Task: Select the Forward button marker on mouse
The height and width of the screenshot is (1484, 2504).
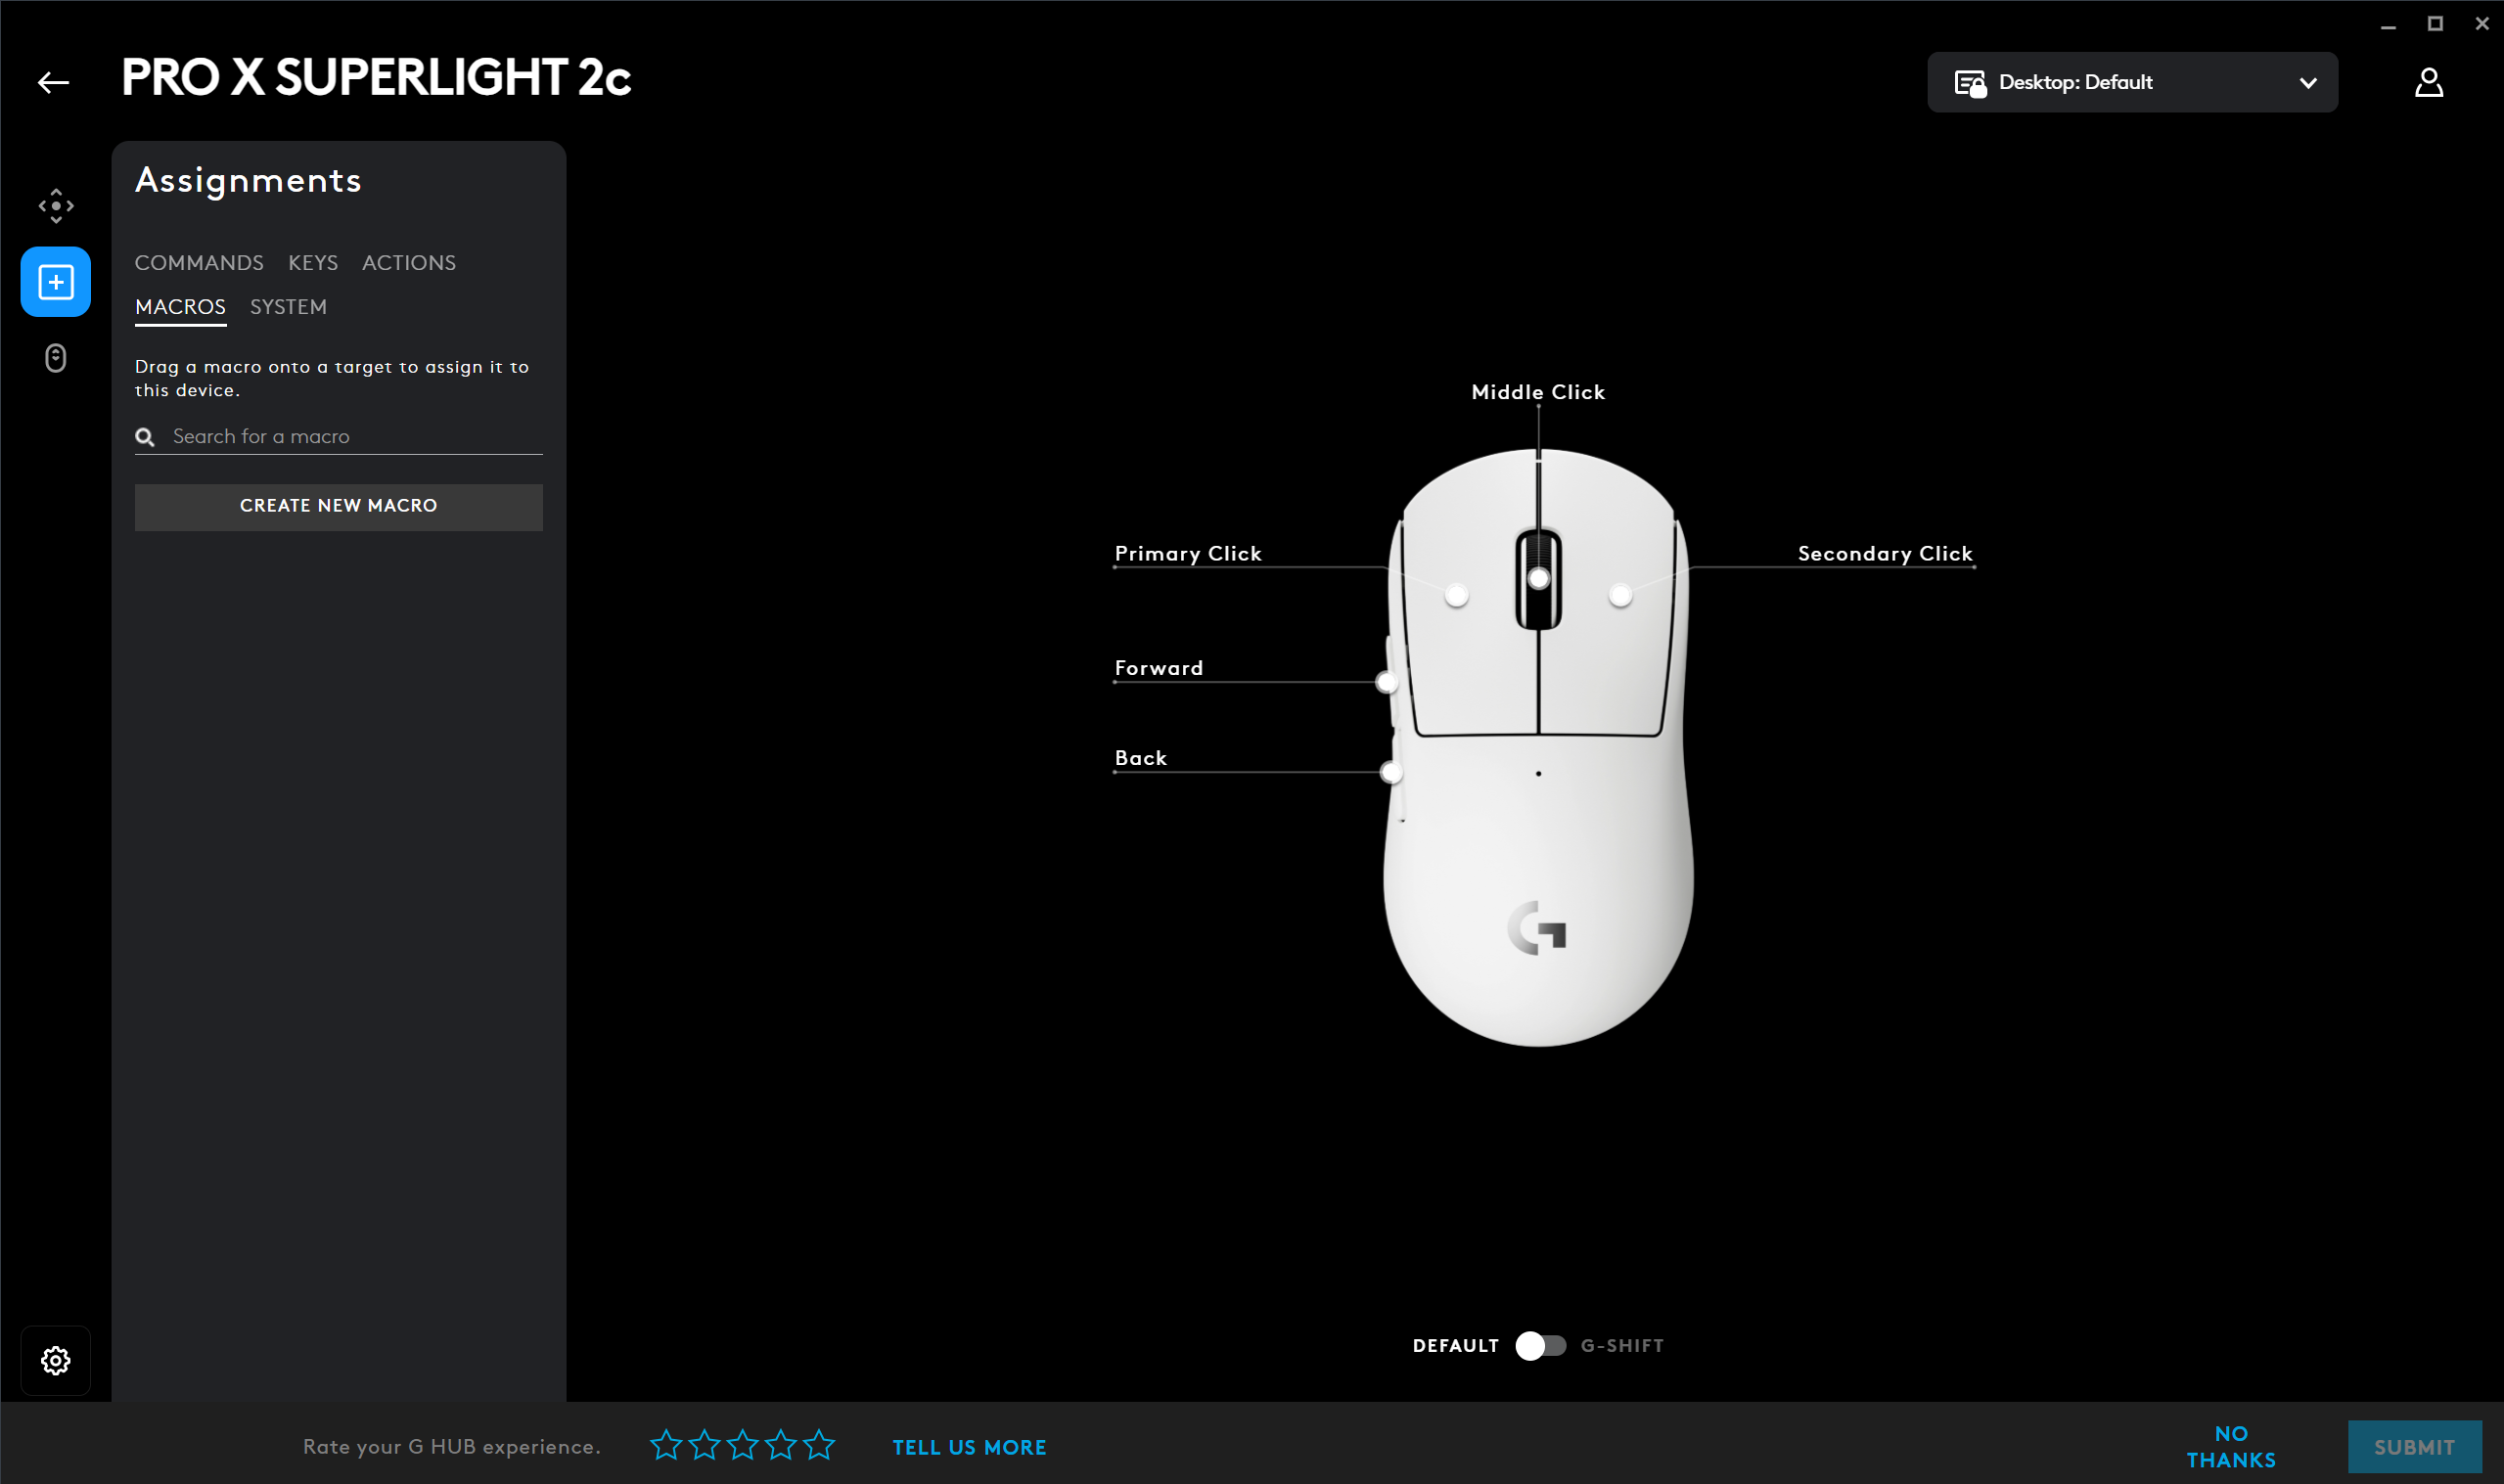Action: click(x=1386, y=683)
